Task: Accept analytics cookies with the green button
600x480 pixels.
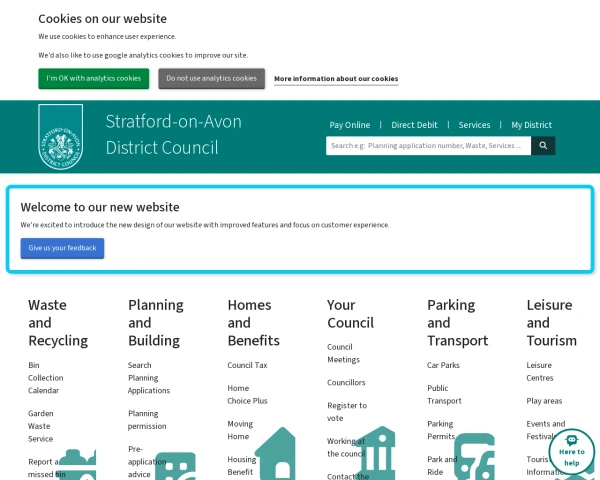Action: coord(94,78)
